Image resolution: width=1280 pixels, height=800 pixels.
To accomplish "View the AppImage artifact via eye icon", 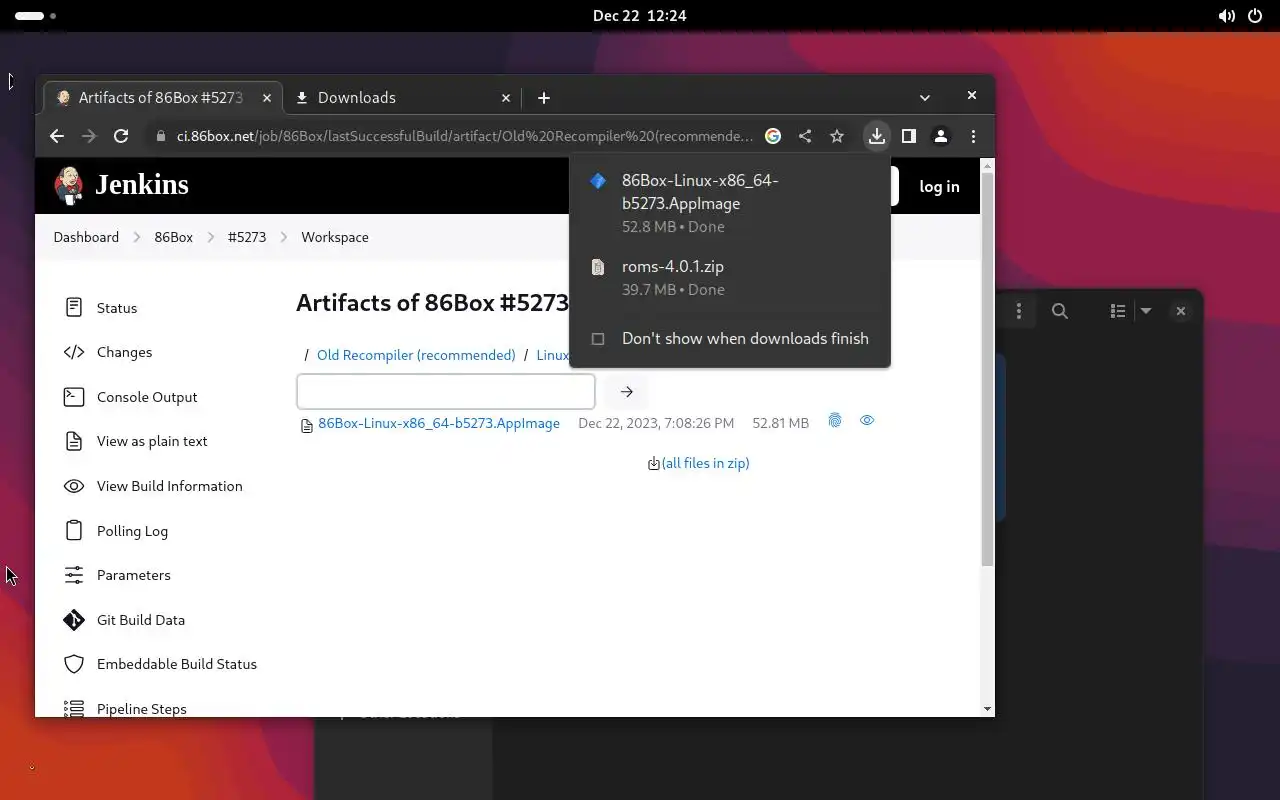I will (x=867, y=421).
